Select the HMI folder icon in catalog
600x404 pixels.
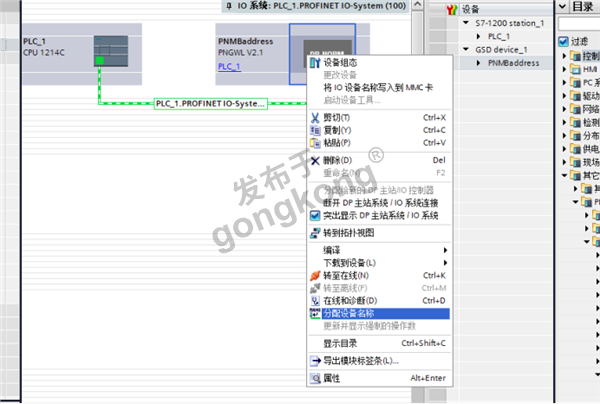point(575,69)
